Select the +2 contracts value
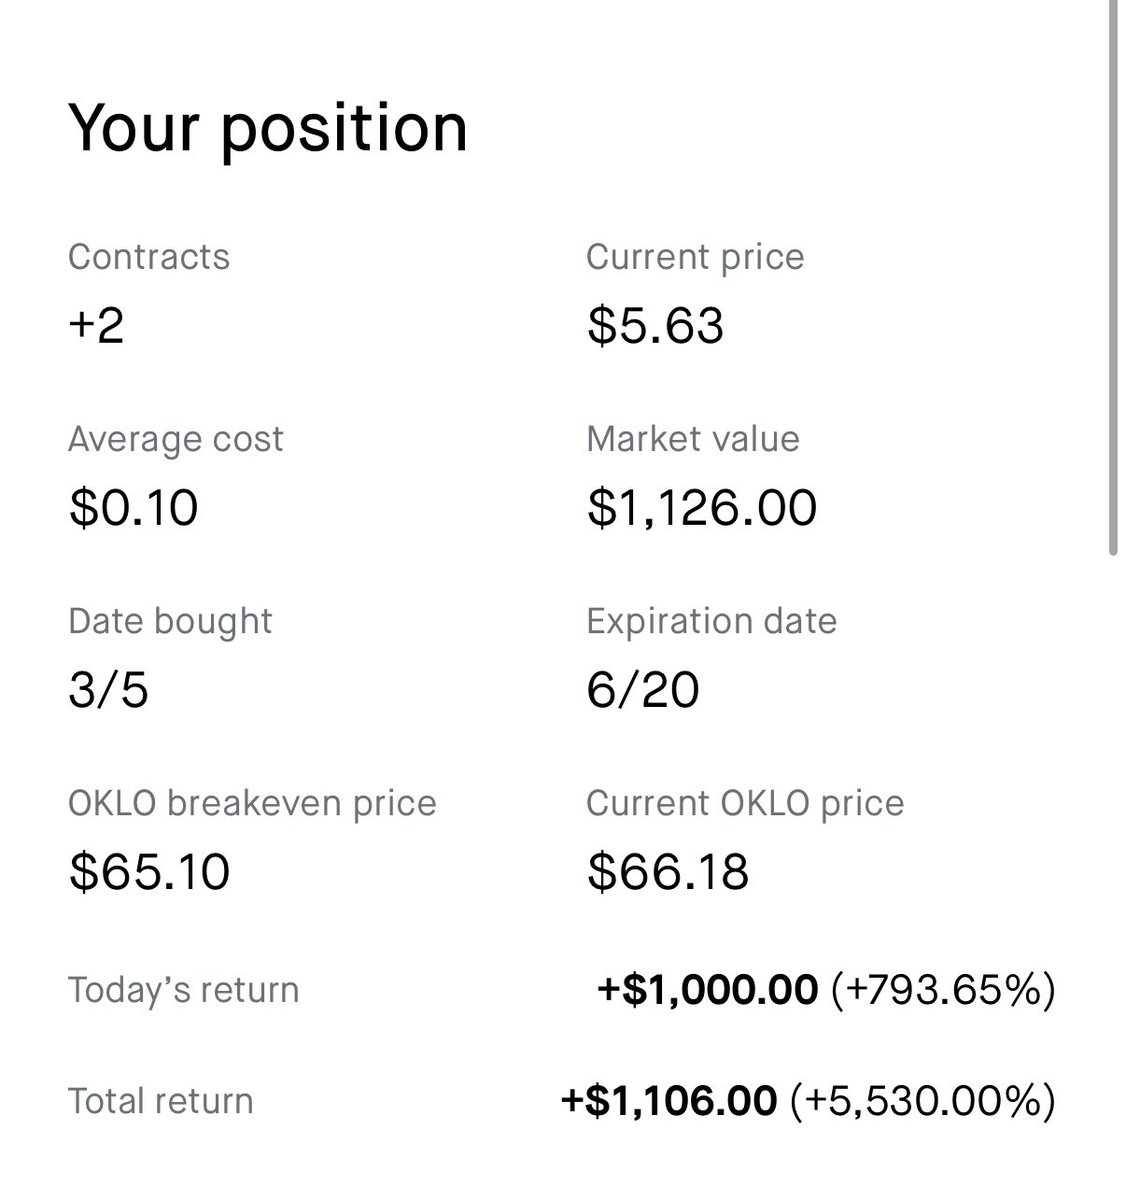Image resolution: width=1126 pixels, height=1200 pixels. tap(96, 326)
